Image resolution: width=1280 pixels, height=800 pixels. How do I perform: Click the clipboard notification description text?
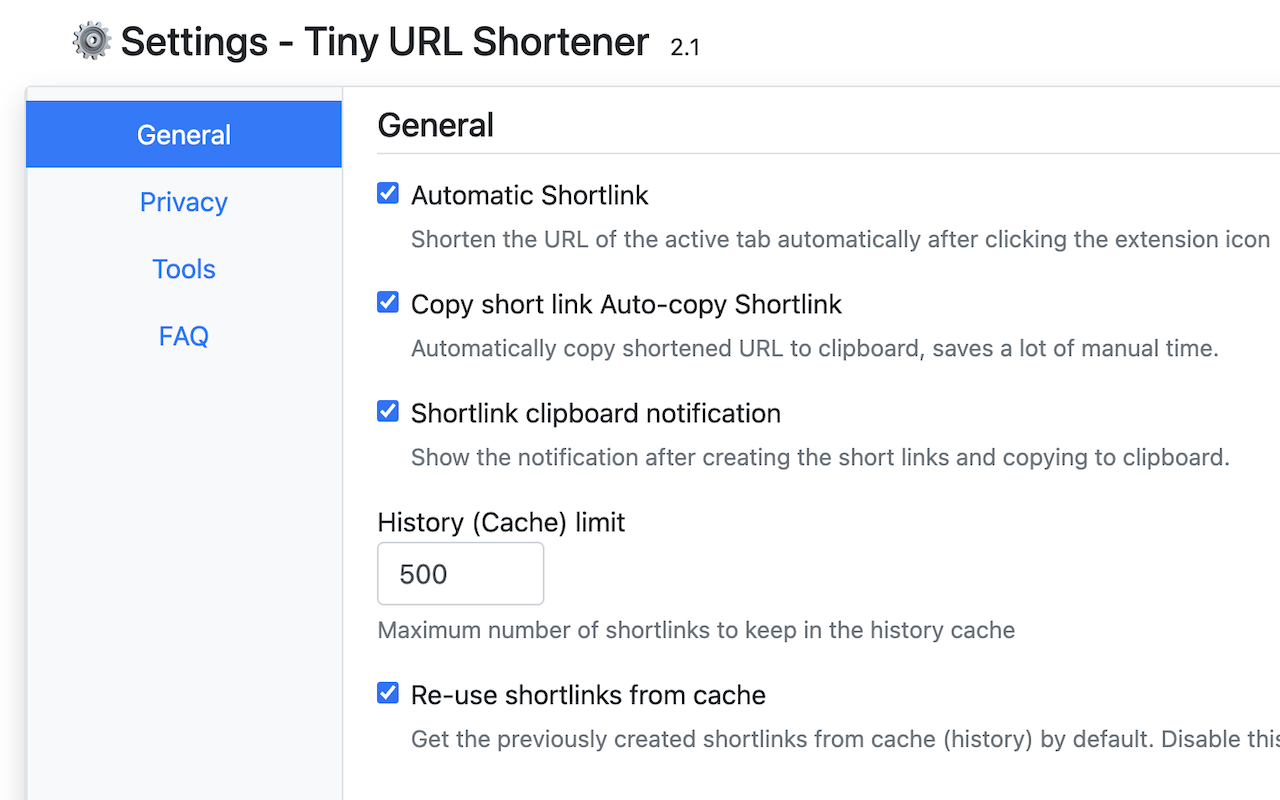(x=819, y=457)
